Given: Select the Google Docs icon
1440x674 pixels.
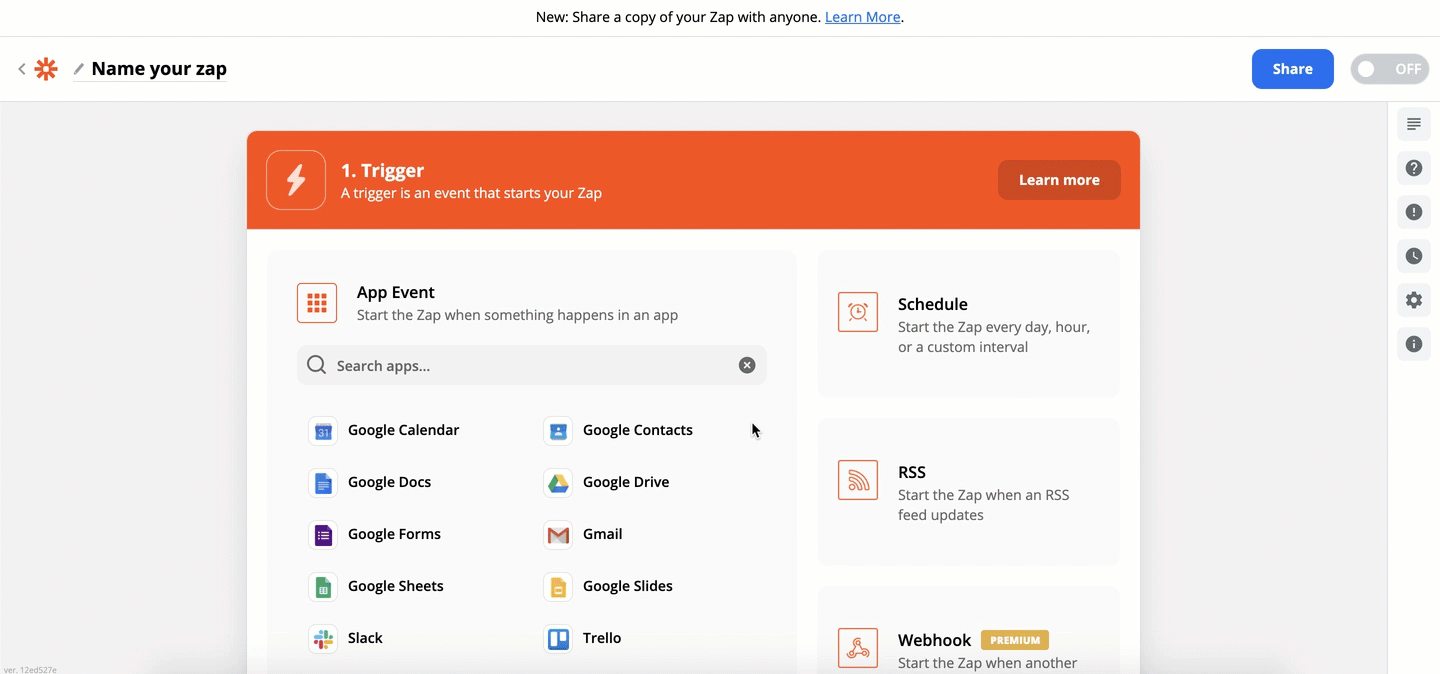Looking at the screenshot, I should [x=323, y=483].
